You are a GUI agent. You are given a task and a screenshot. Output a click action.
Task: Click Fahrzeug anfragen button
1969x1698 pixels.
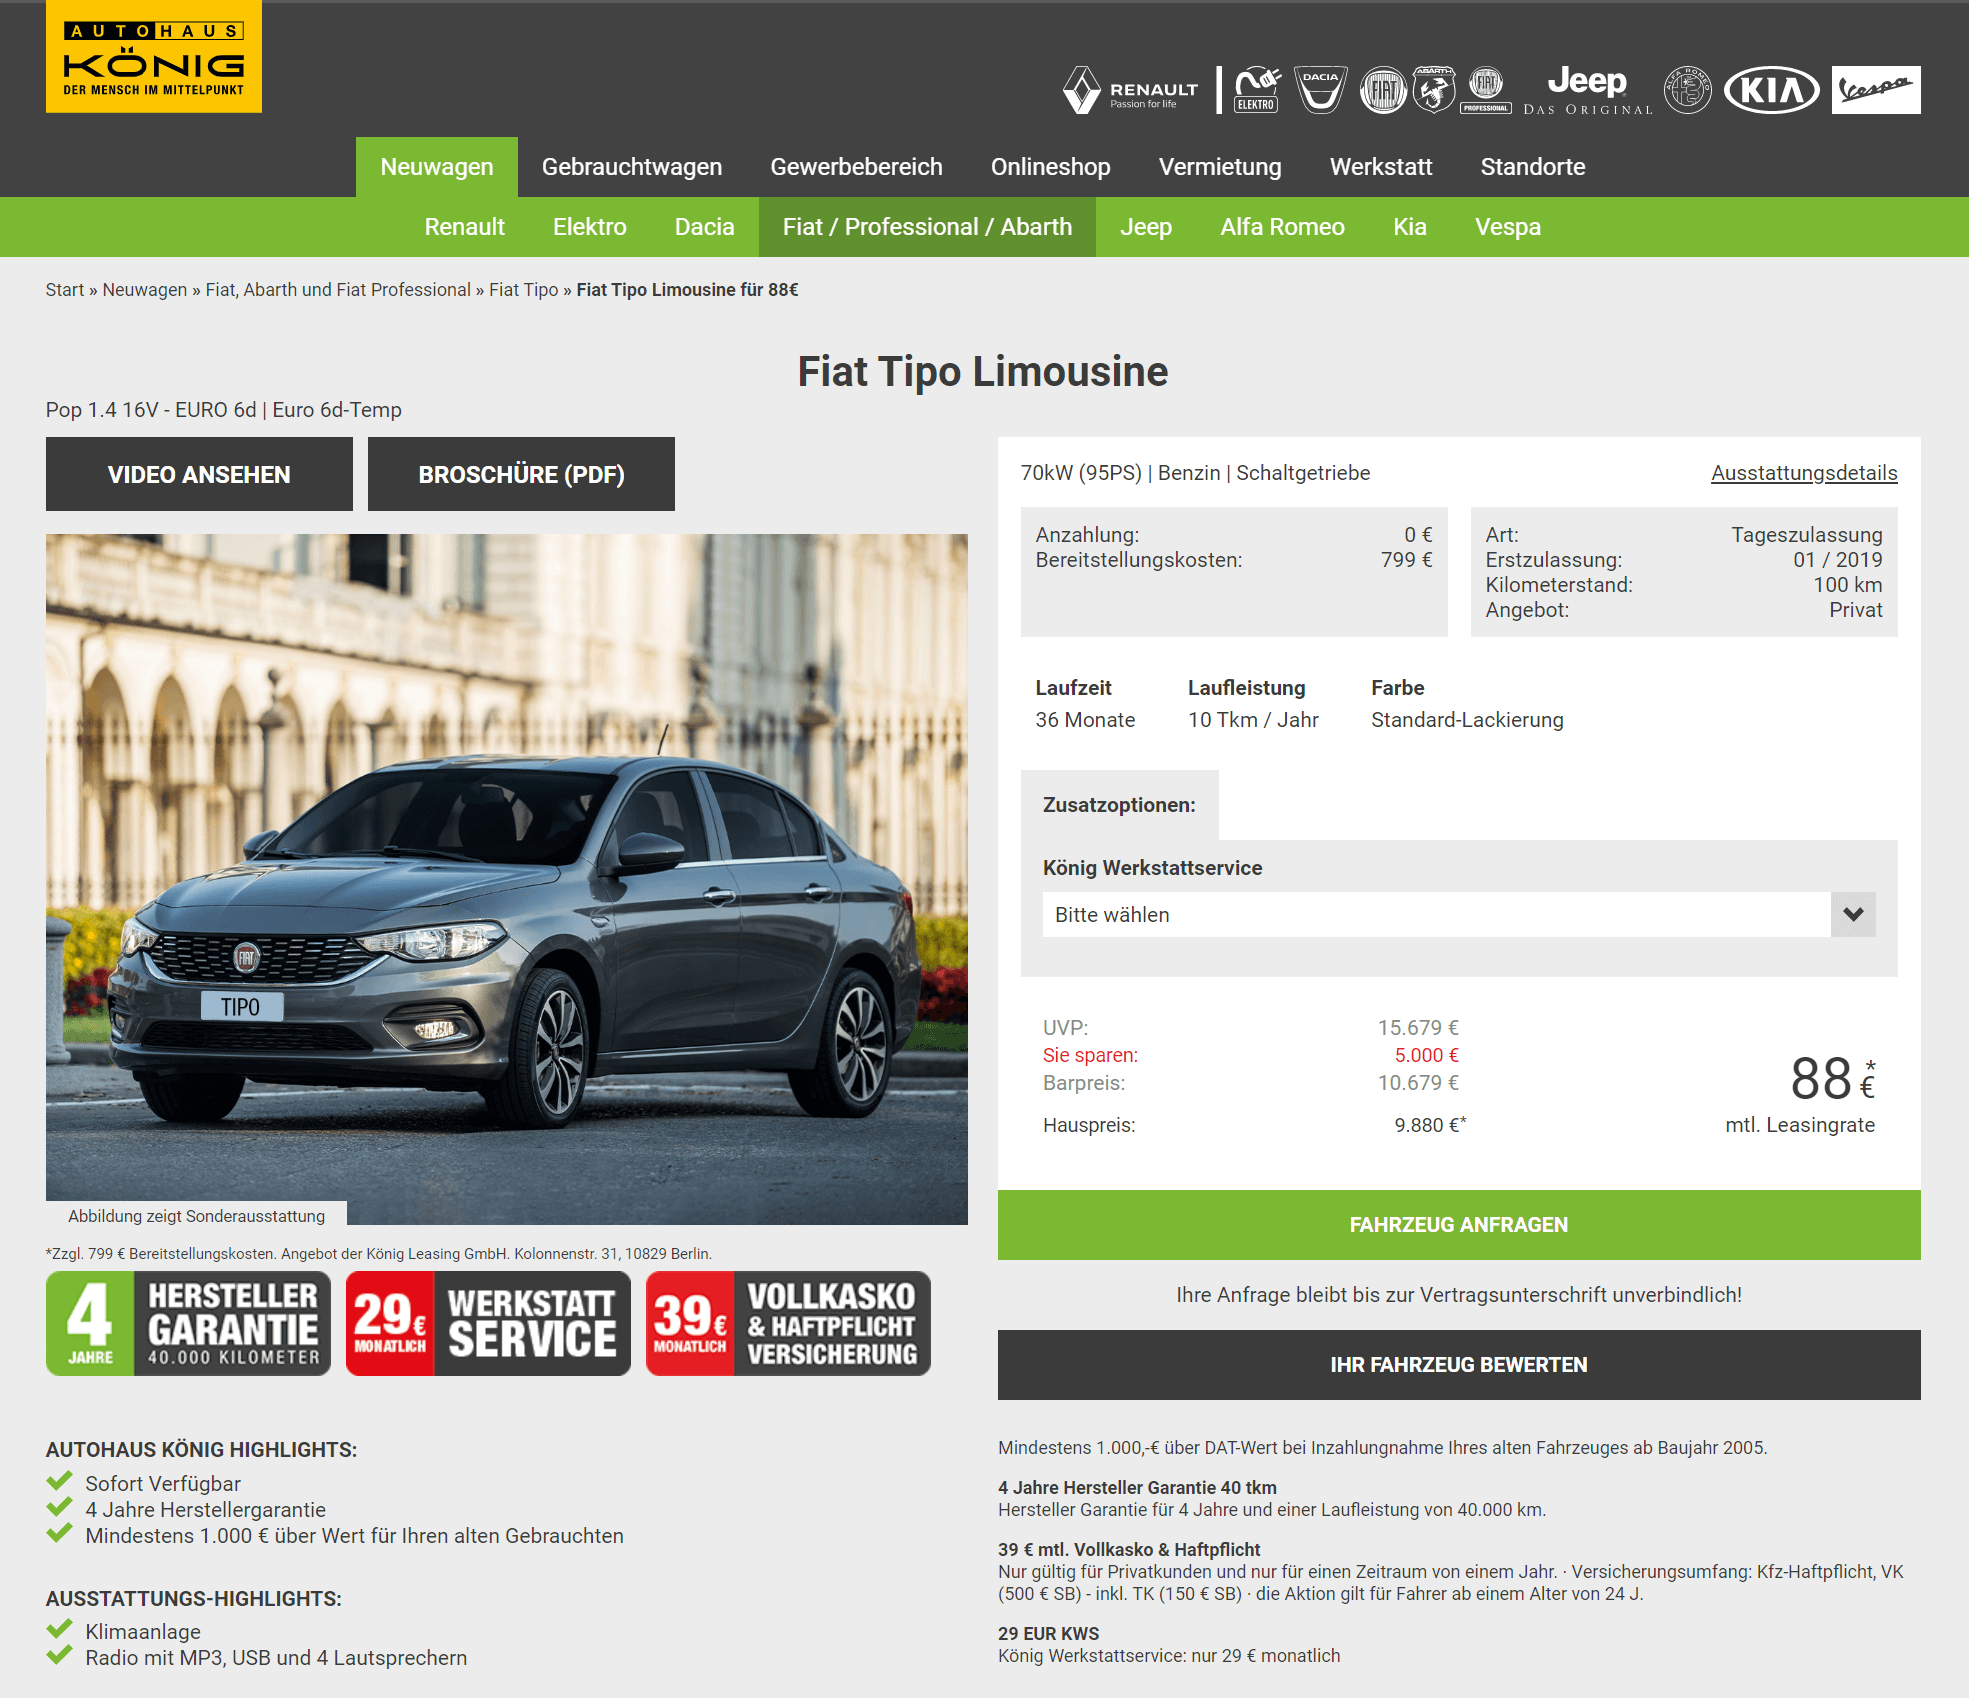coord(1459,1225)
